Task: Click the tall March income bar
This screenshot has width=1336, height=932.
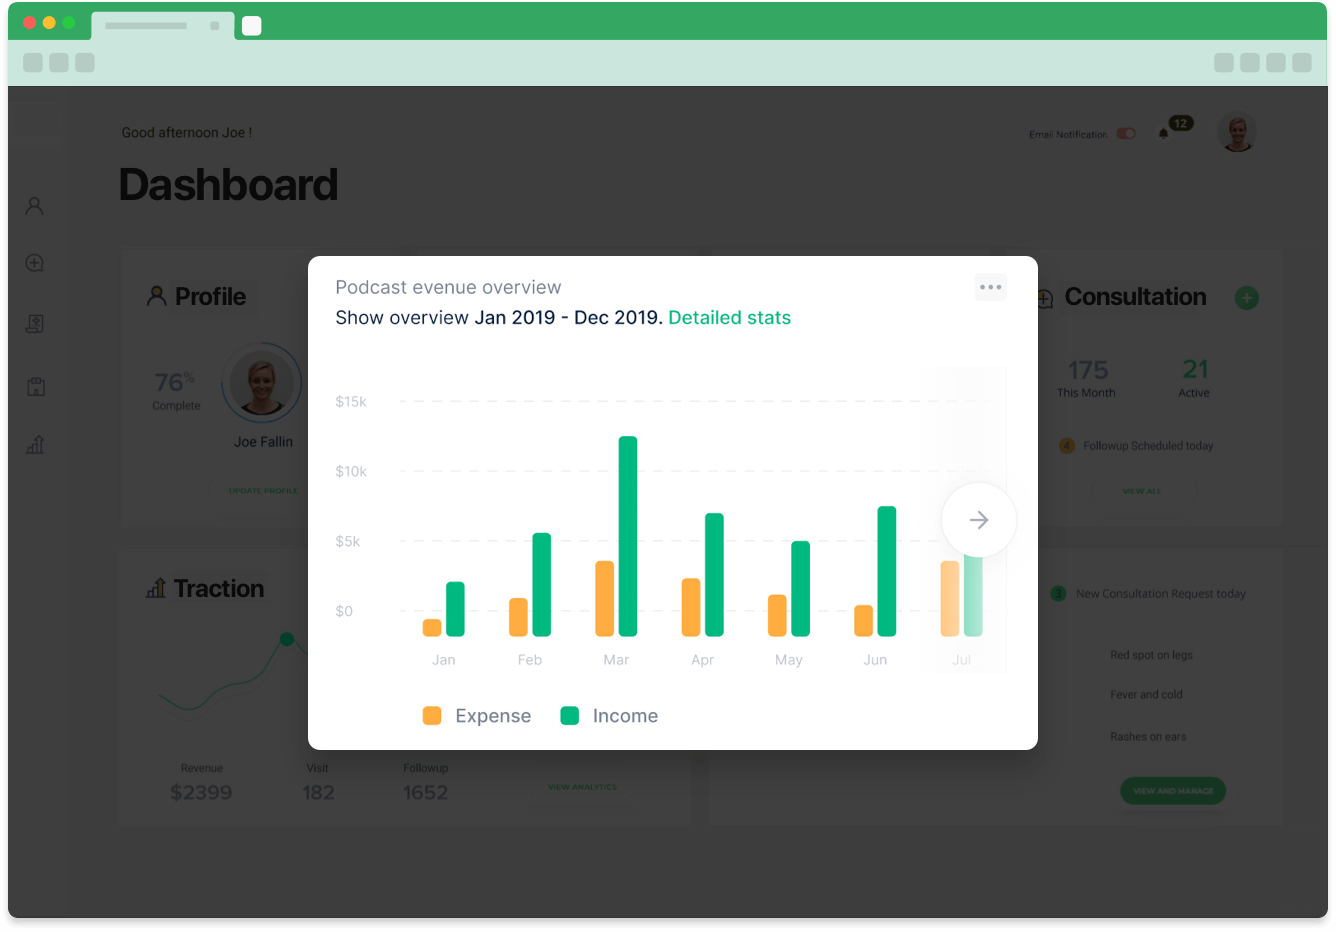Action: (628, 536)
